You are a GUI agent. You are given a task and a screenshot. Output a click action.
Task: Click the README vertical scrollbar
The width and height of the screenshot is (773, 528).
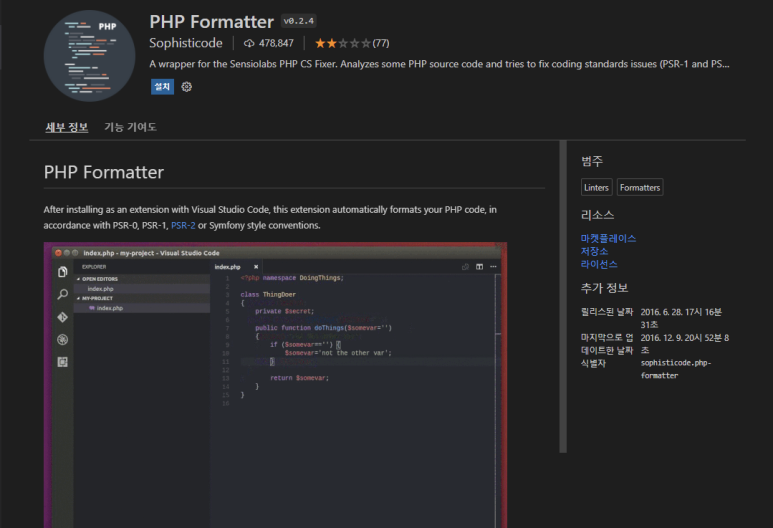coord(563,296)
